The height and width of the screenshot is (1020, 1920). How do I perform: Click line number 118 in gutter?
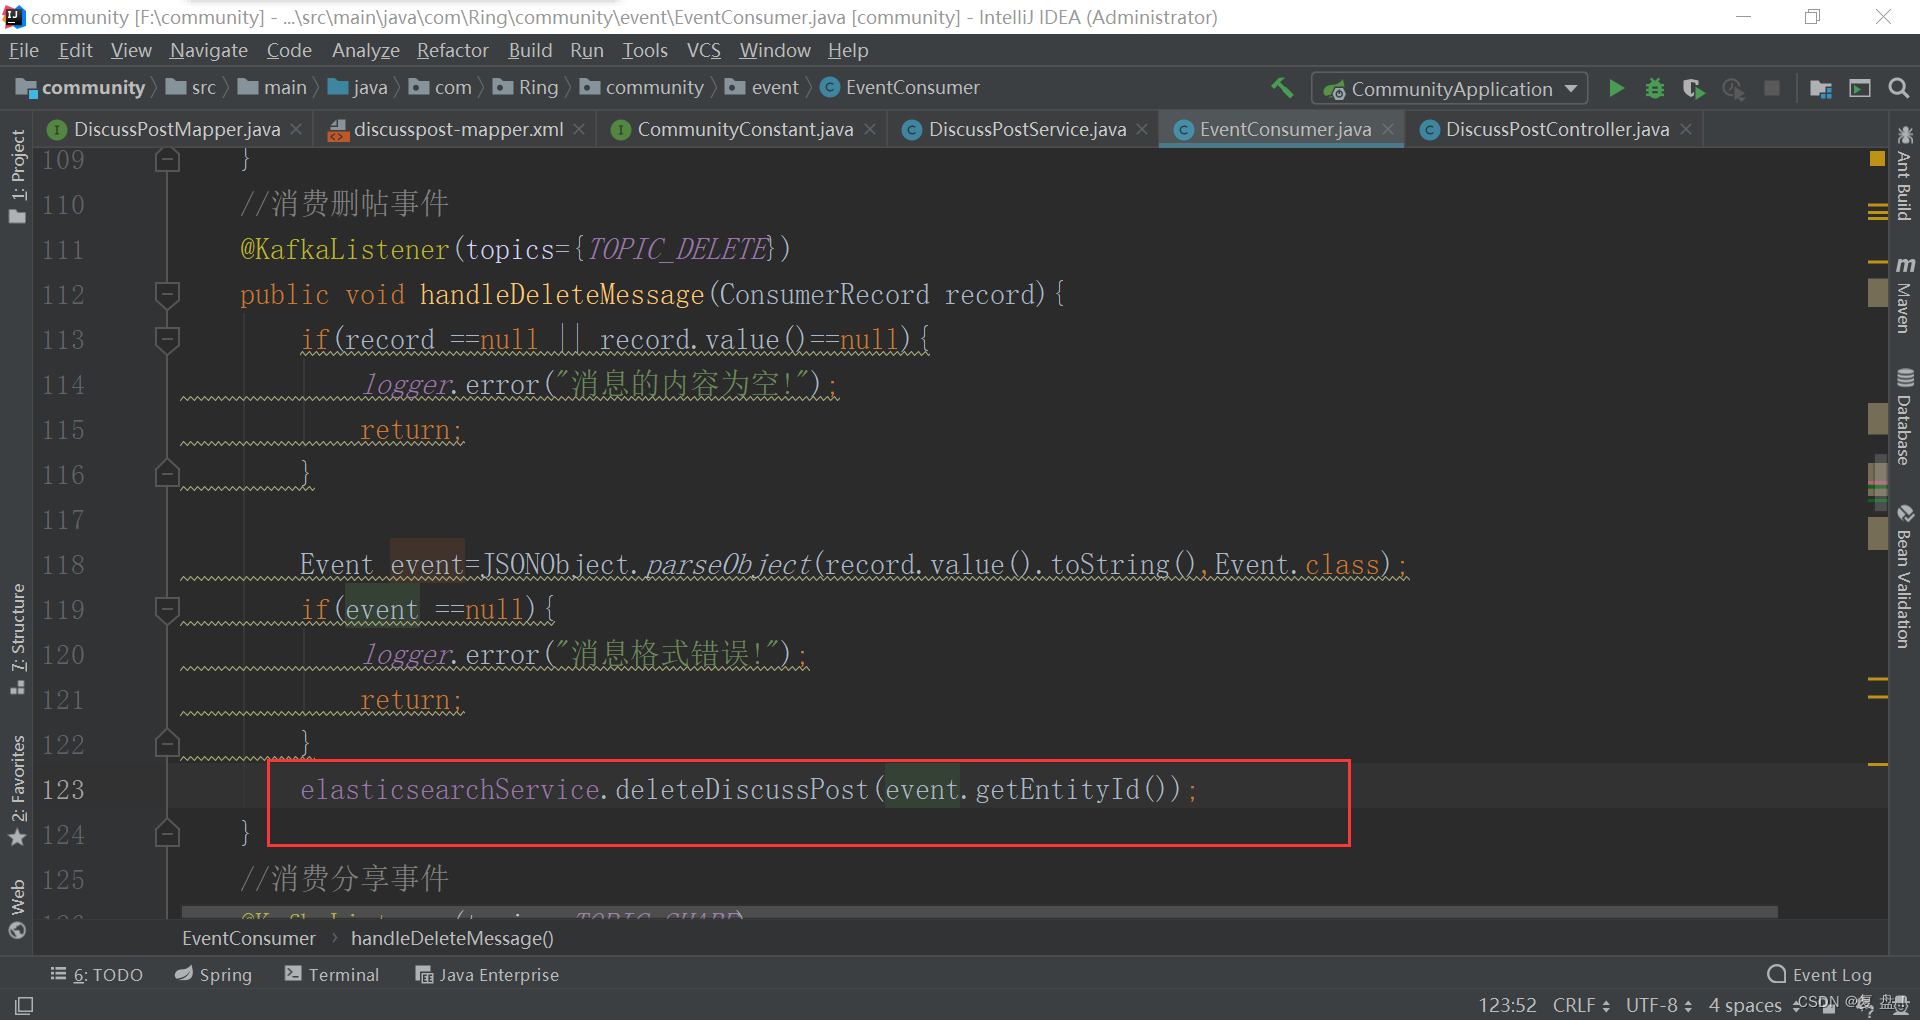(63, 564)
